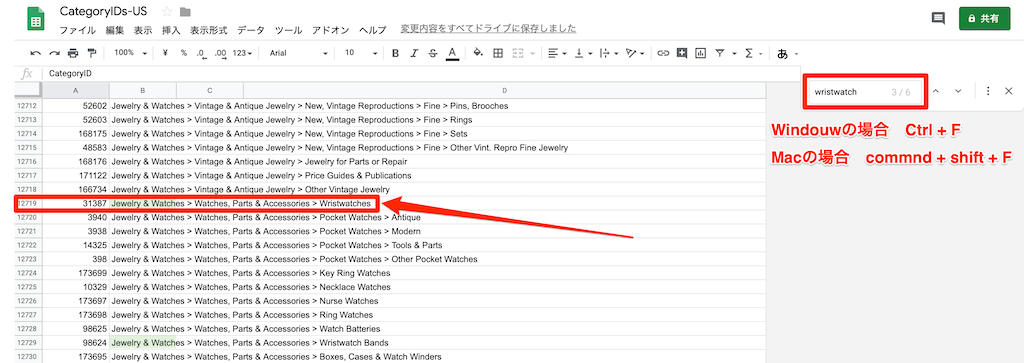
Task: Increase decimal places icon
Action: click(221, 54)
